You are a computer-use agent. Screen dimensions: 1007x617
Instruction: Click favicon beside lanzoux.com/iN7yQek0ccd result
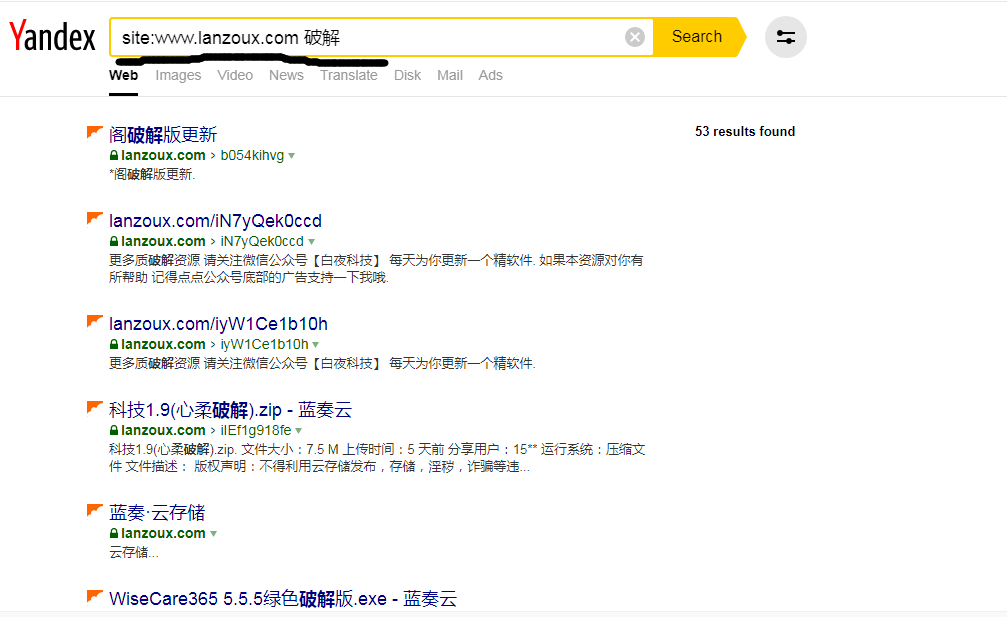point(94,218)
